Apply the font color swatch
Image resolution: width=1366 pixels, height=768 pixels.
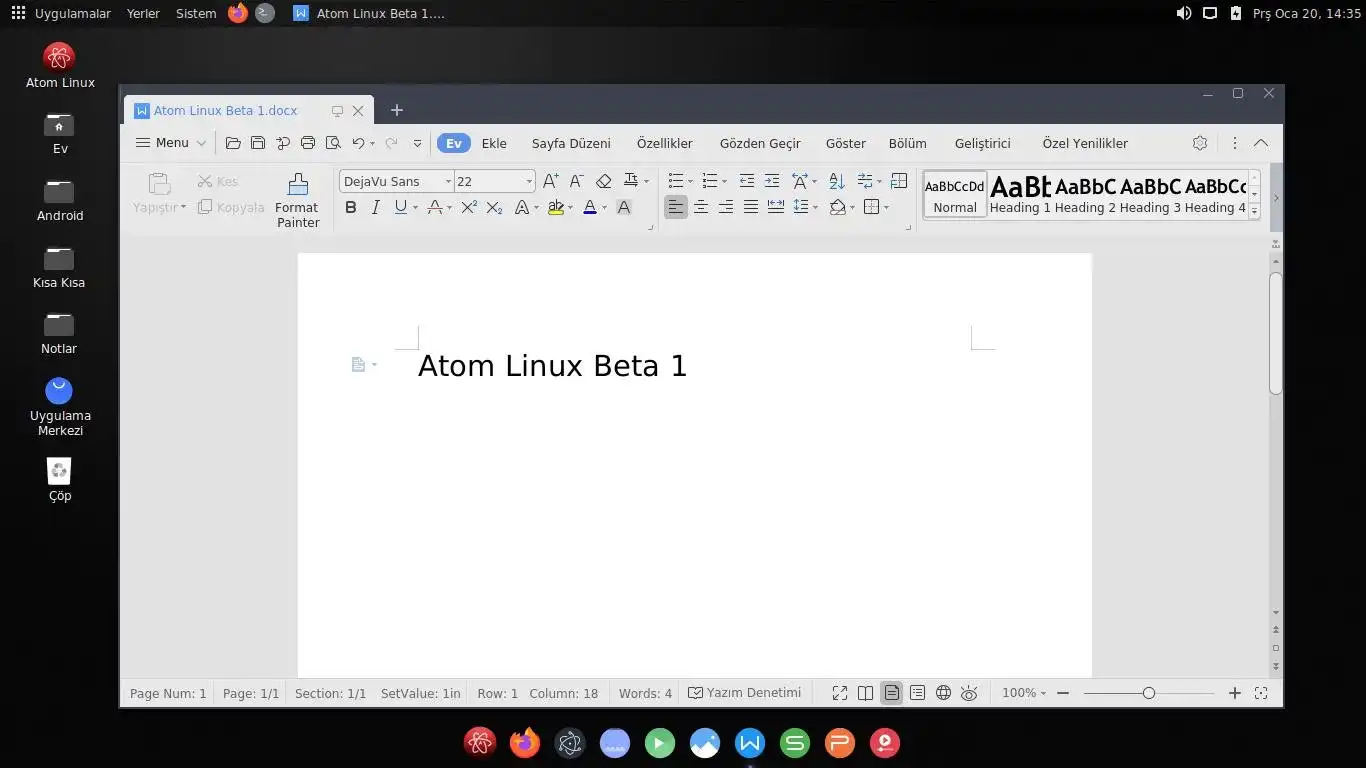pos(590,208)
